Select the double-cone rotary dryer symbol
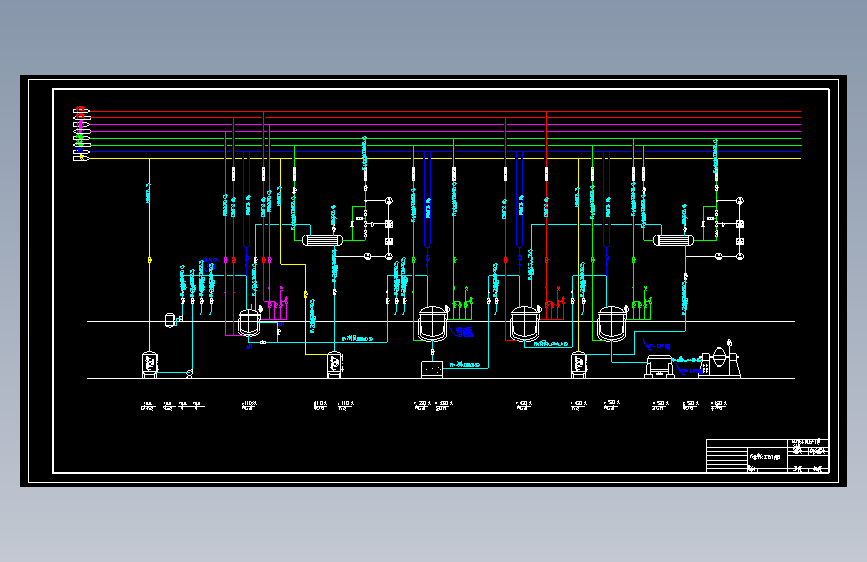The height and width of the screenshot is (562, 867). pyautogui.click(x=719, y=360)
